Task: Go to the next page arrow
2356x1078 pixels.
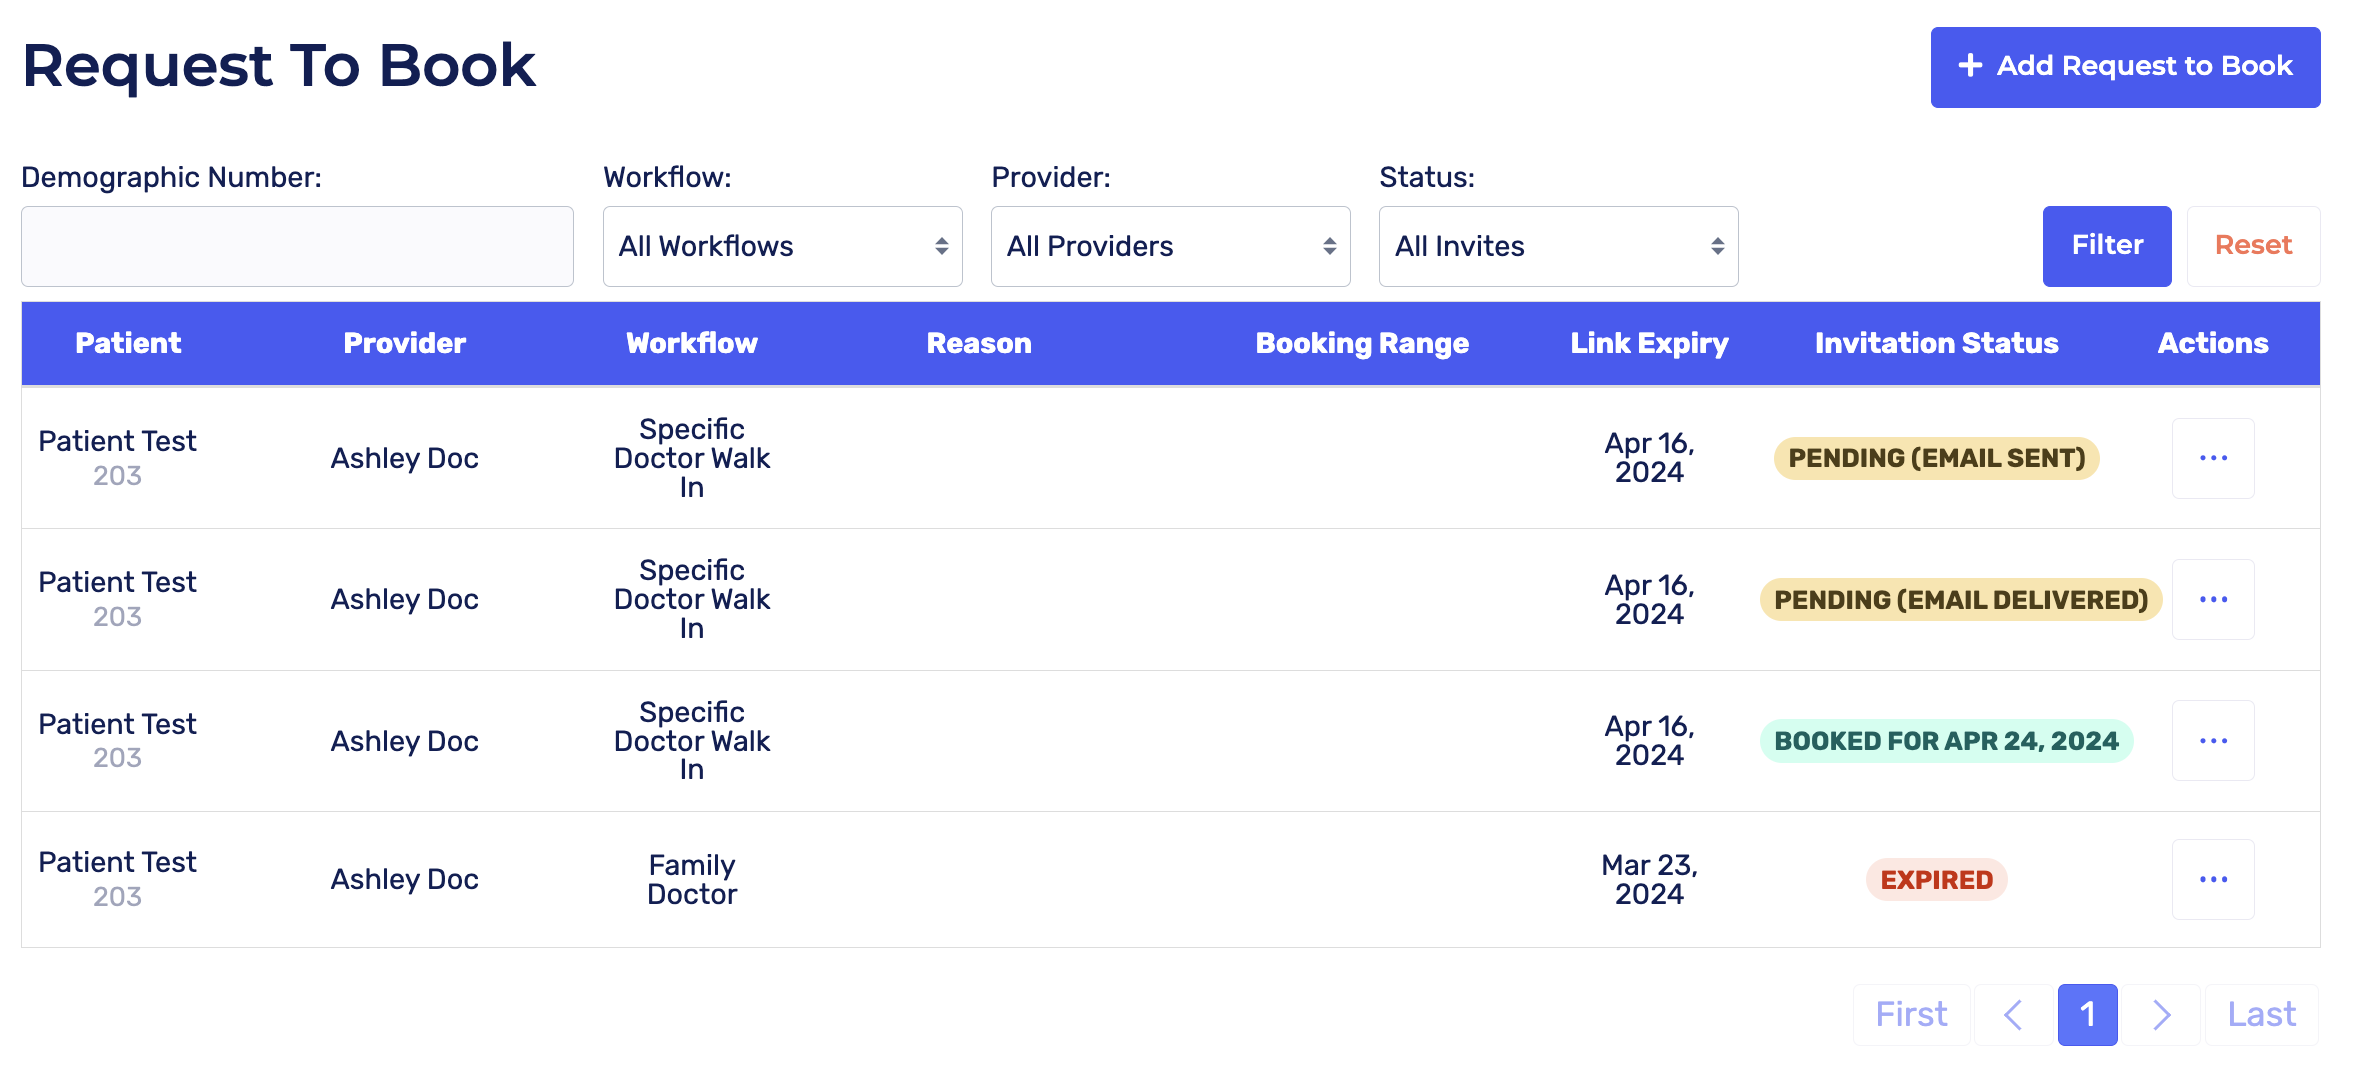Action: click(2161, 1015)
